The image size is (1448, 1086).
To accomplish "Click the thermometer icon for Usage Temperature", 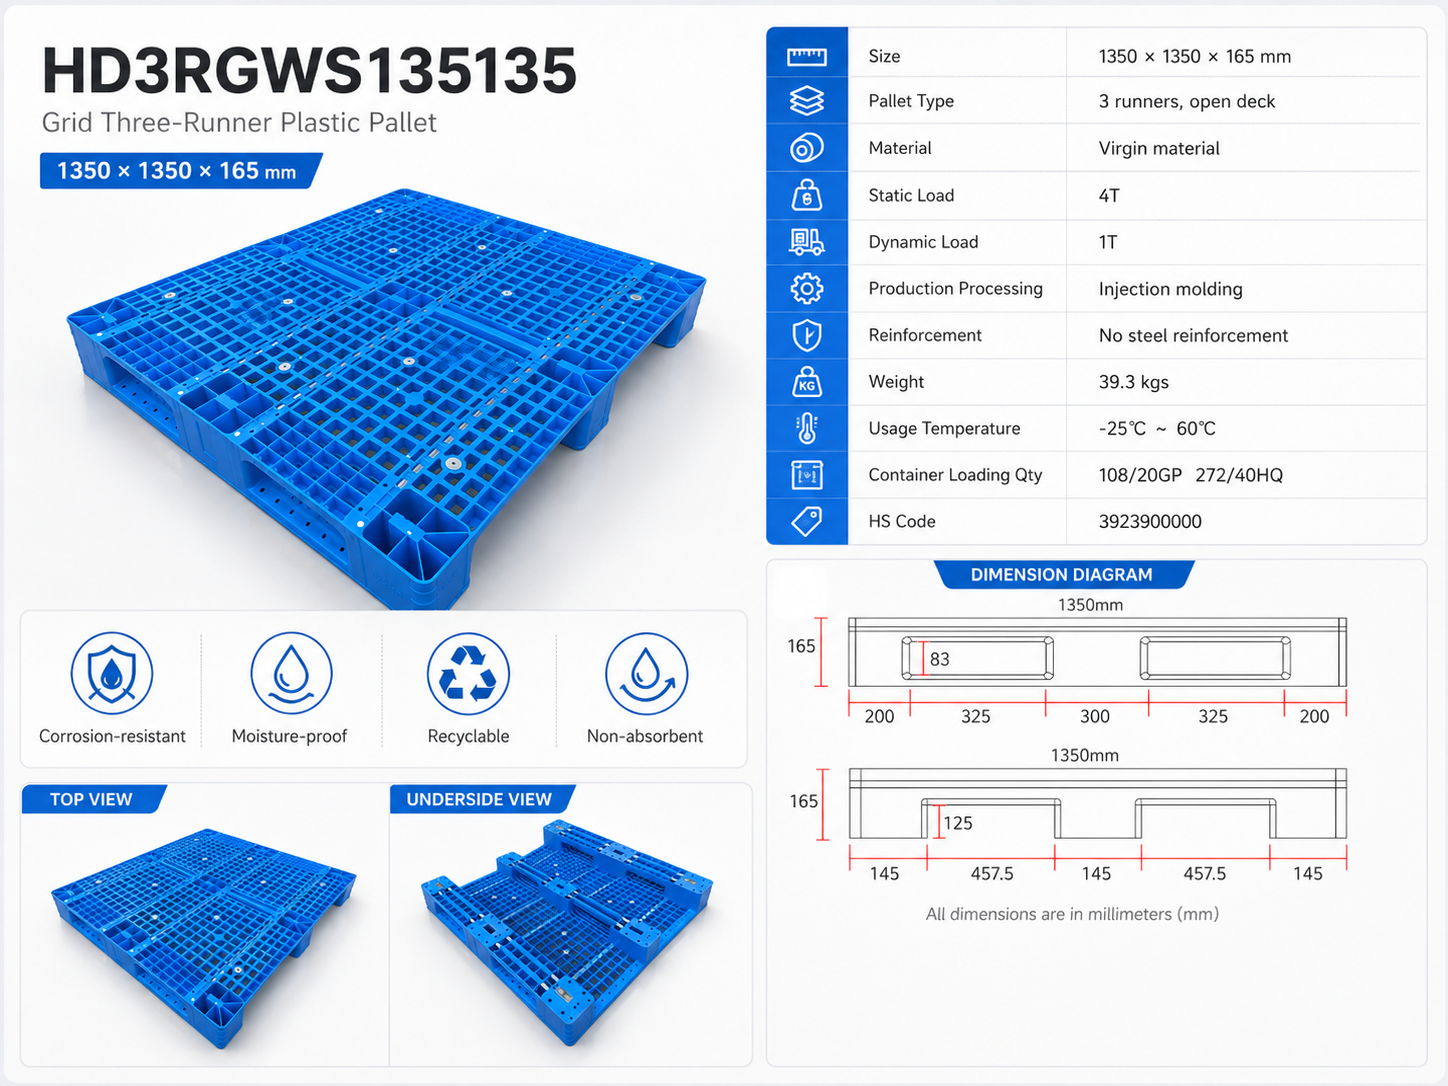I will pyautogui.click(x=806, y=428).
